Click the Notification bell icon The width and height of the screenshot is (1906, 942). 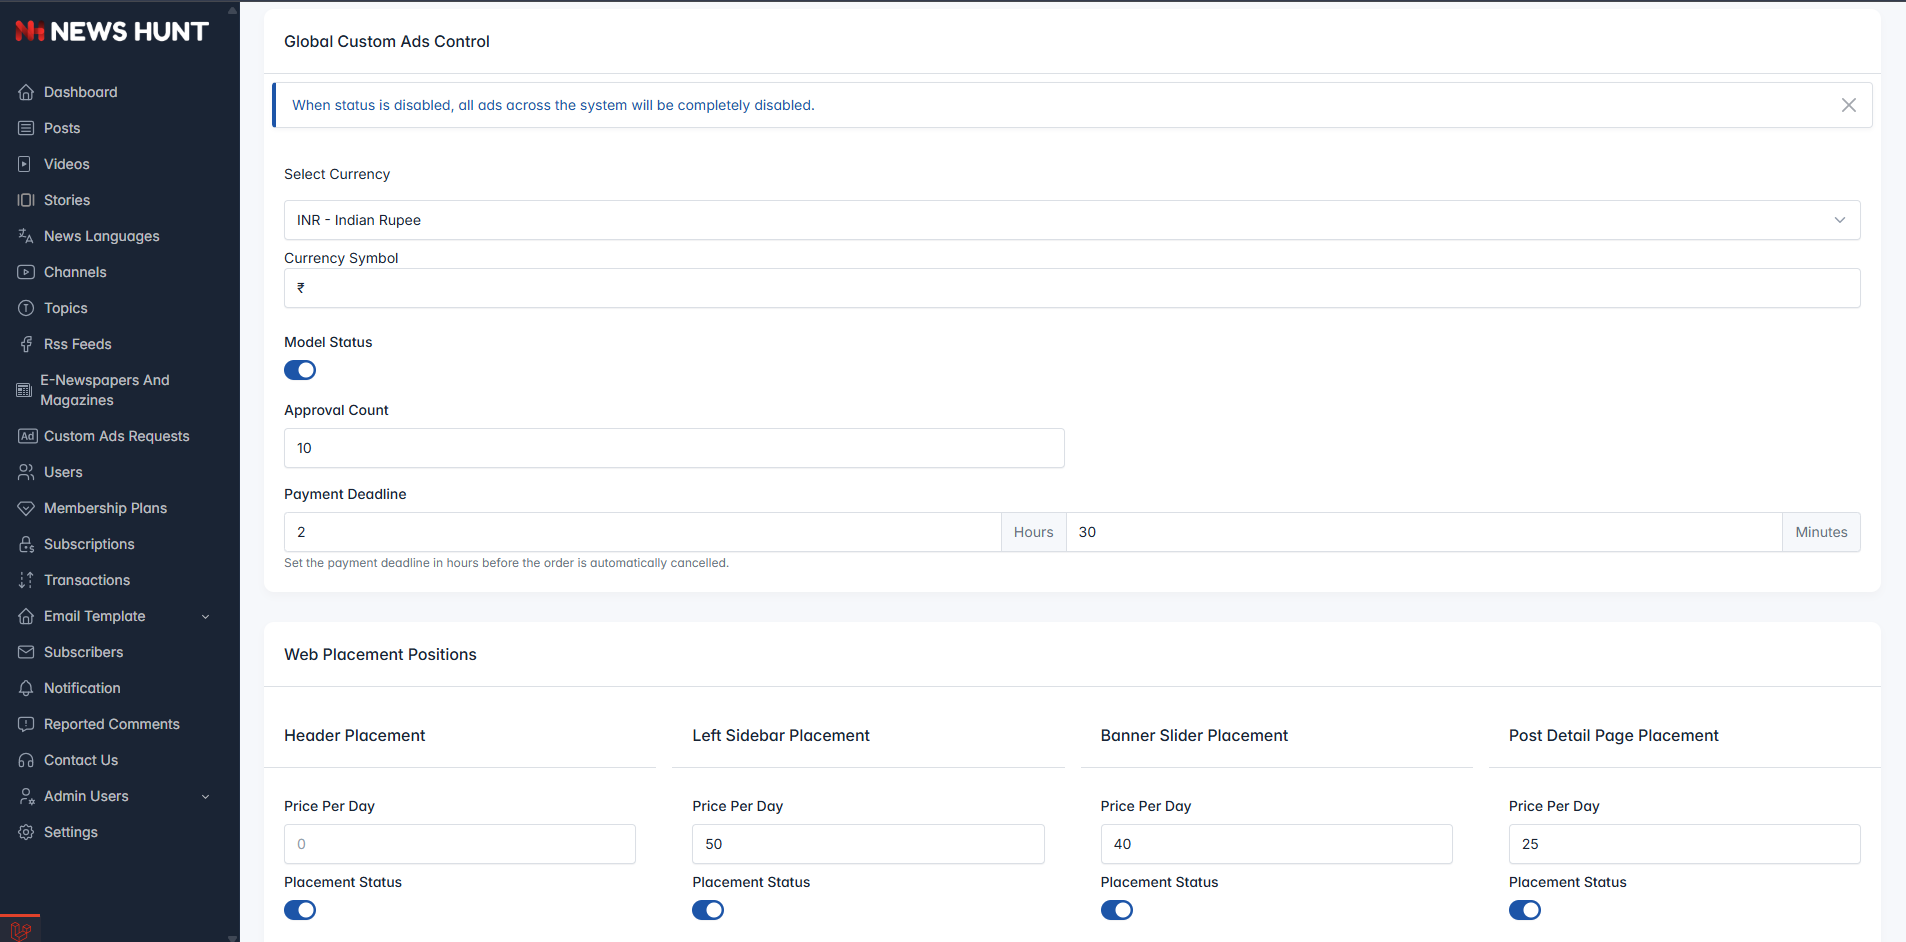(26, 688)
